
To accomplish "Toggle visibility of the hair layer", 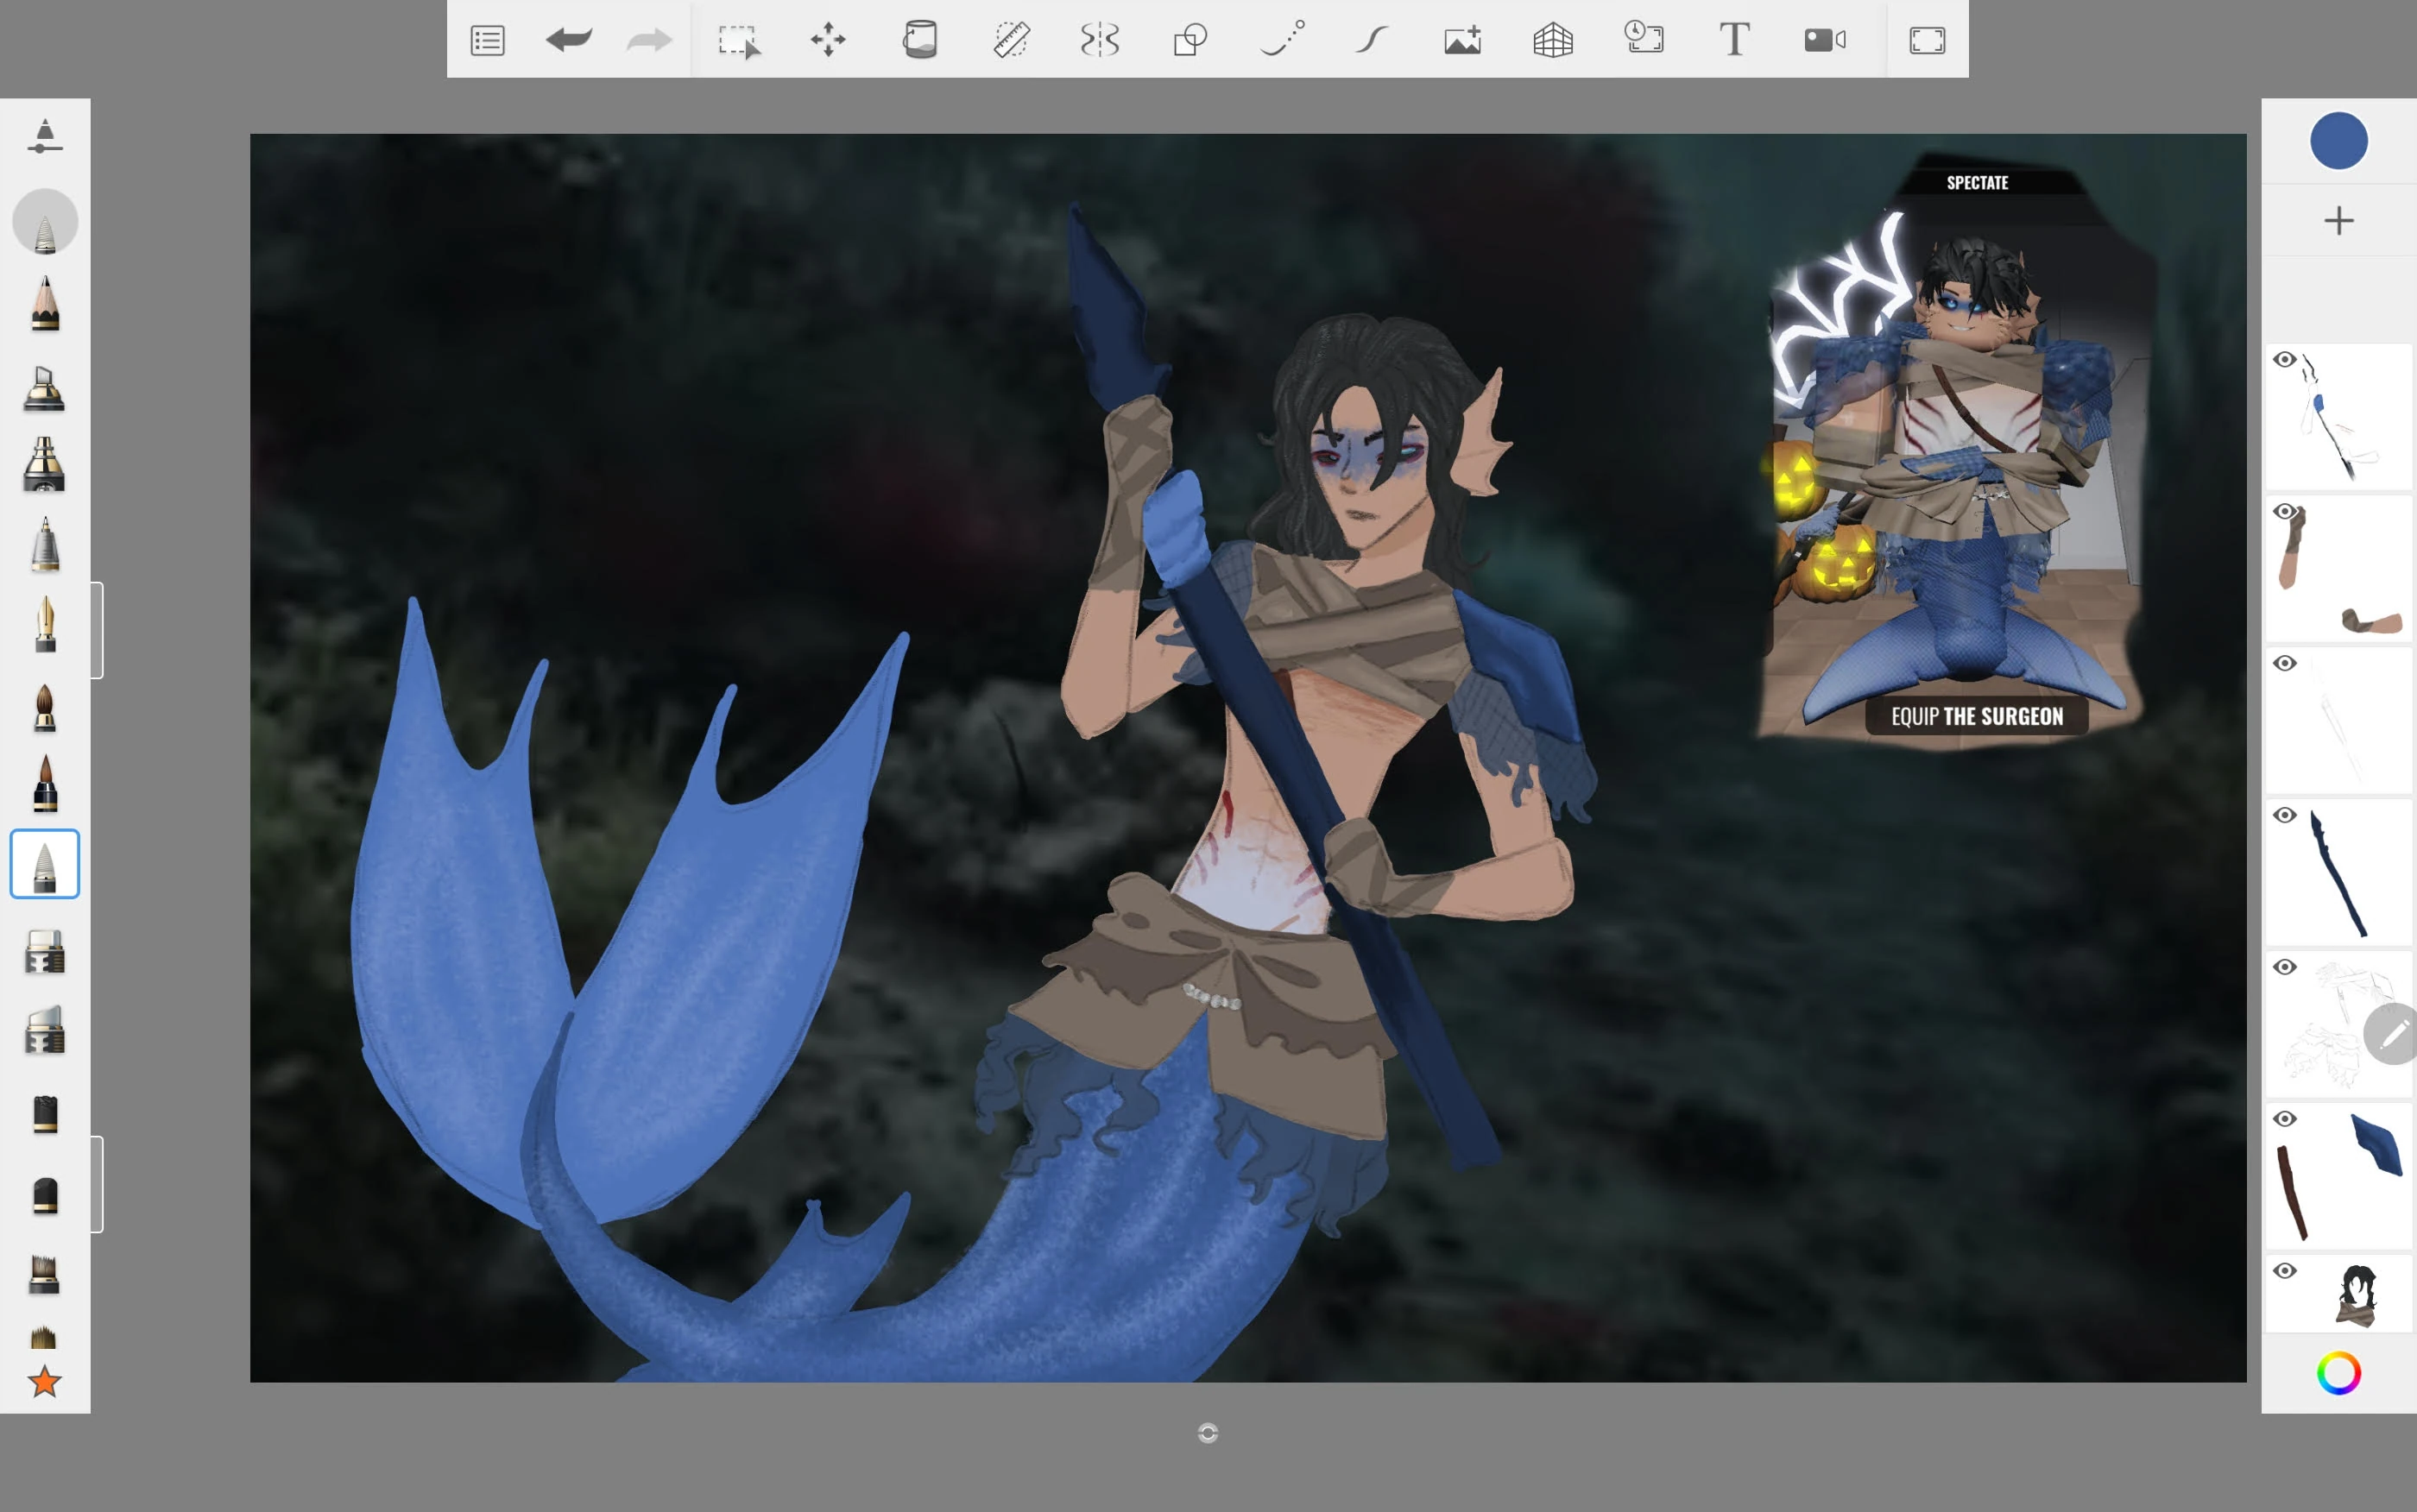I will [x=2285, y=1271].
